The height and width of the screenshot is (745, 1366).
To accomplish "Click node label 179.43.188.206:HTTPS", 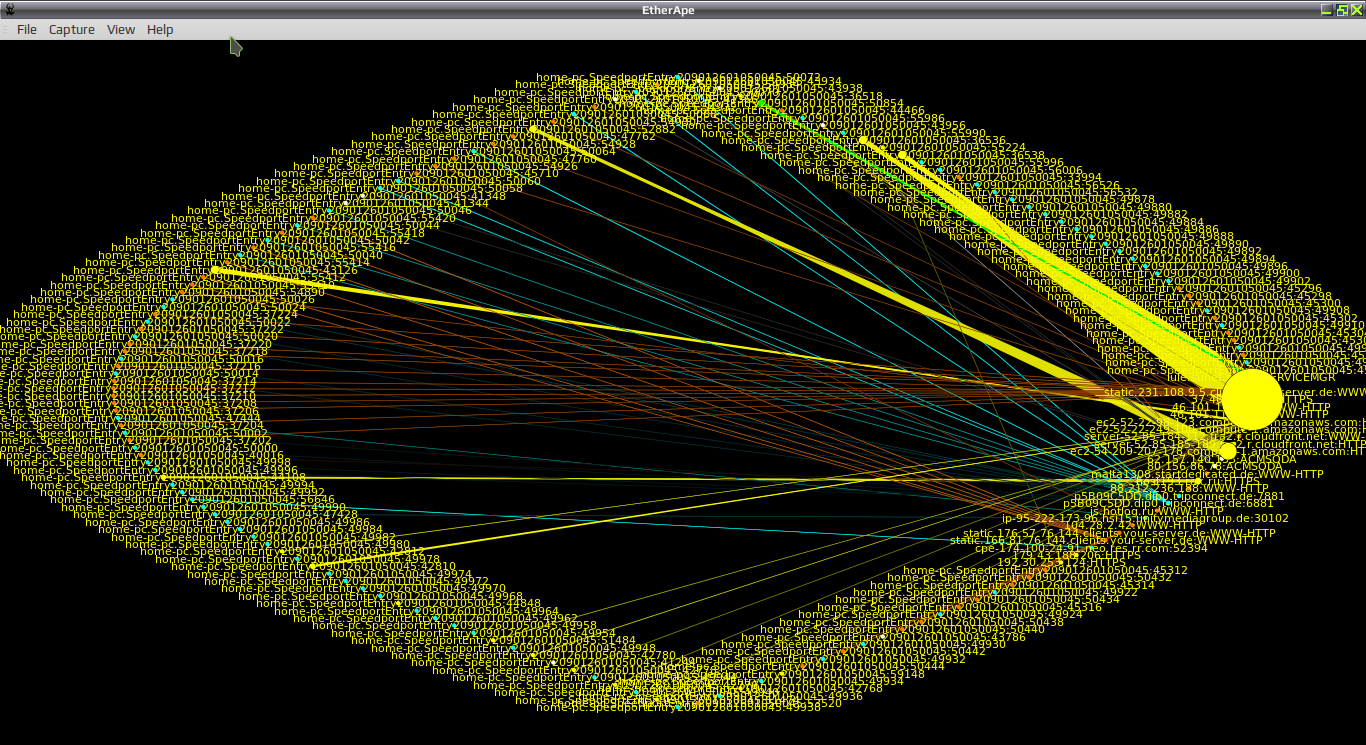I will (x=1076, y=554).
